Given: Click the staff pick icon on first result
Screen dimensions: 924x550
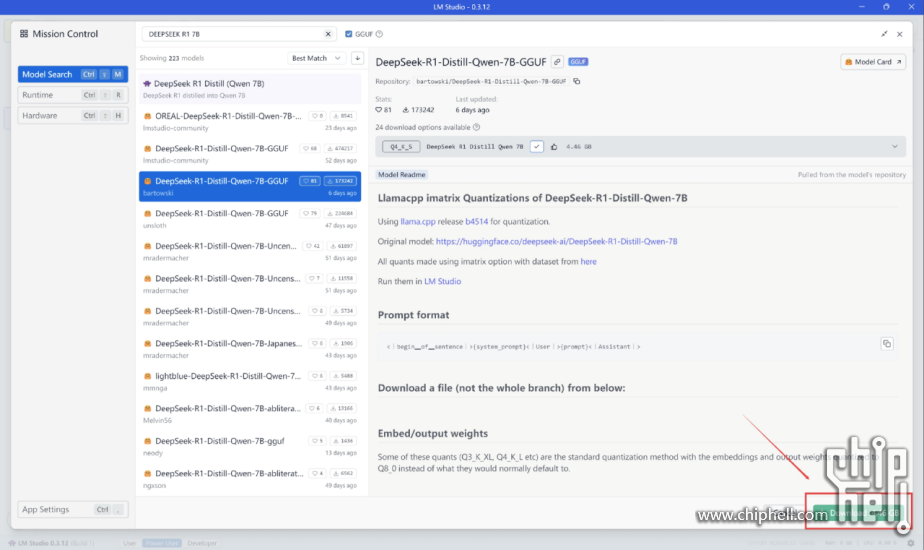Looking at the screenshot, I should tap(147, 84).
